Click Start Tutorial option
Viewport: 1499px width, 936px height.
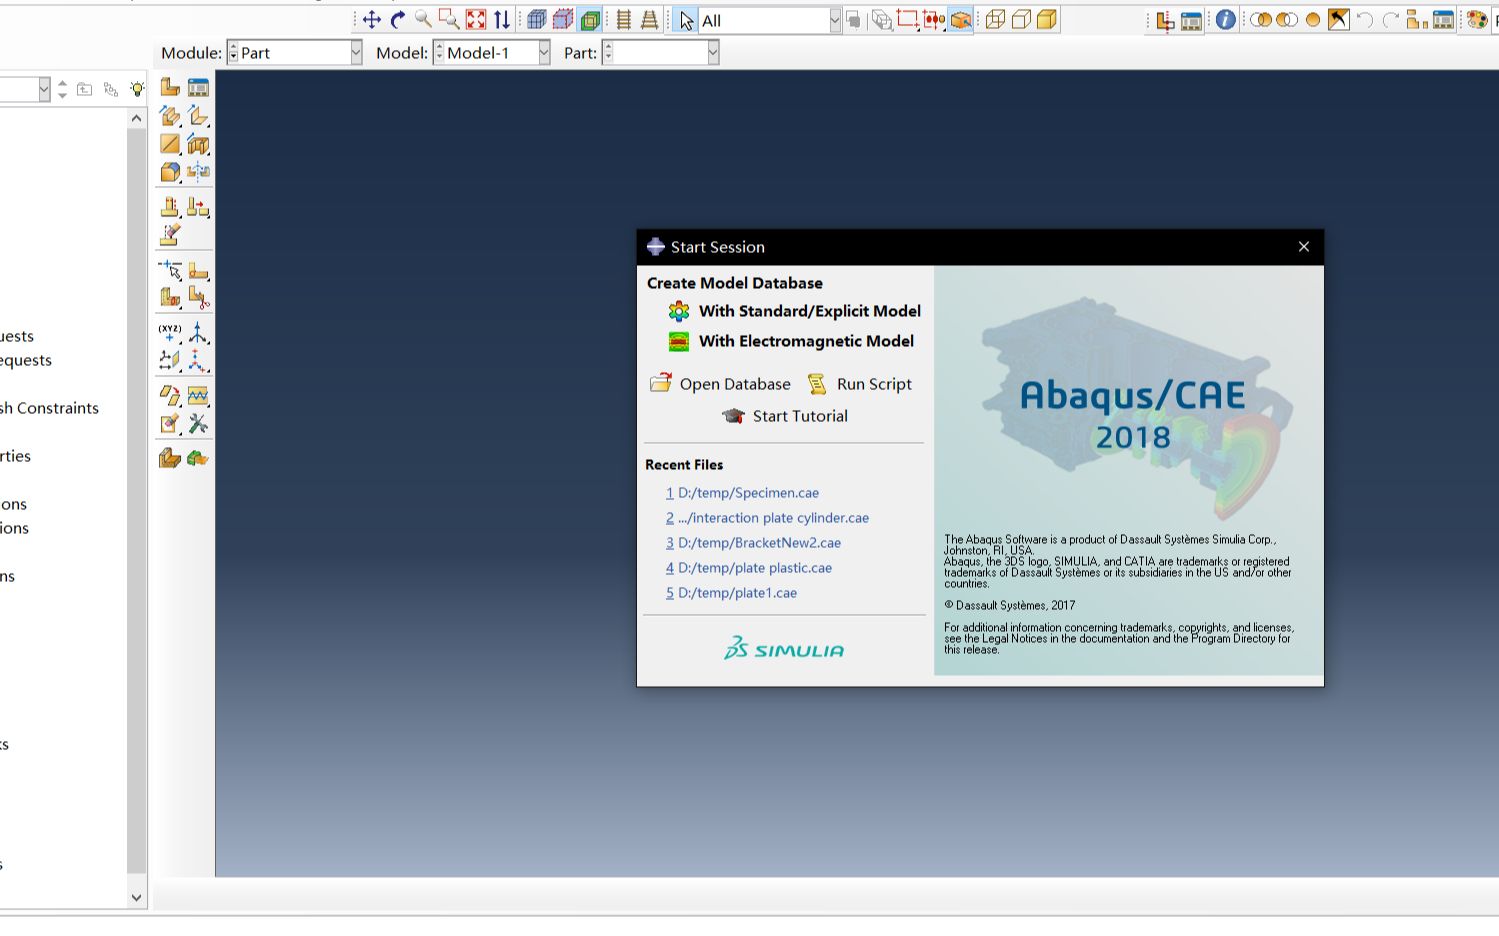pyautogui.click(x=785, y=416)
